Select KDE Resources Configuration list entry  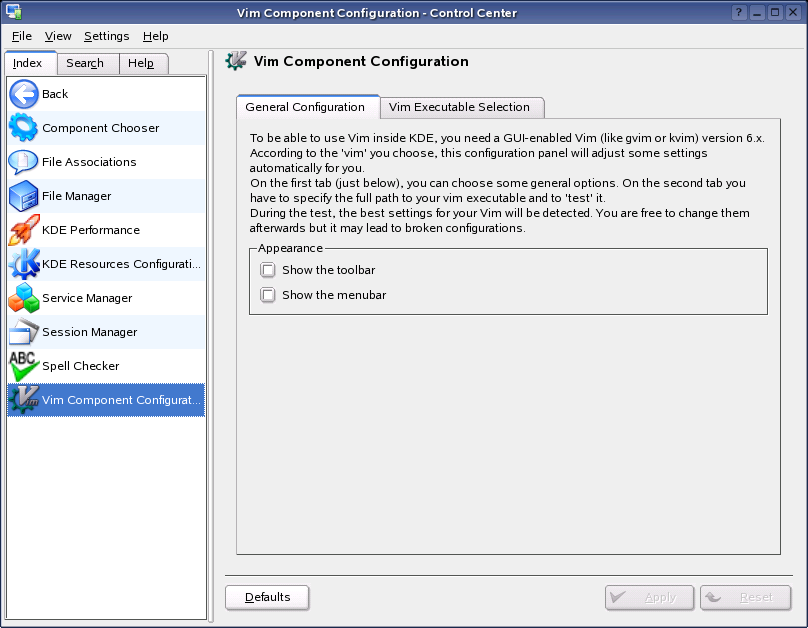tap(106, 264)
